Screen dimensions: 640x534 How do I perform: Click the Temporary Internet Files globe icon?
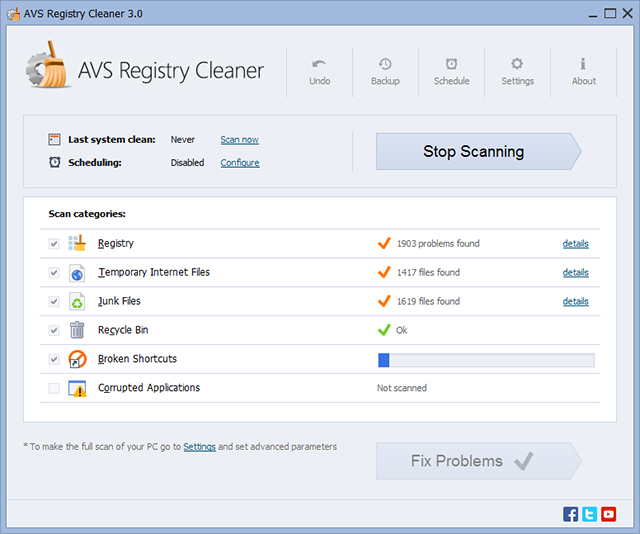[77, 273]
